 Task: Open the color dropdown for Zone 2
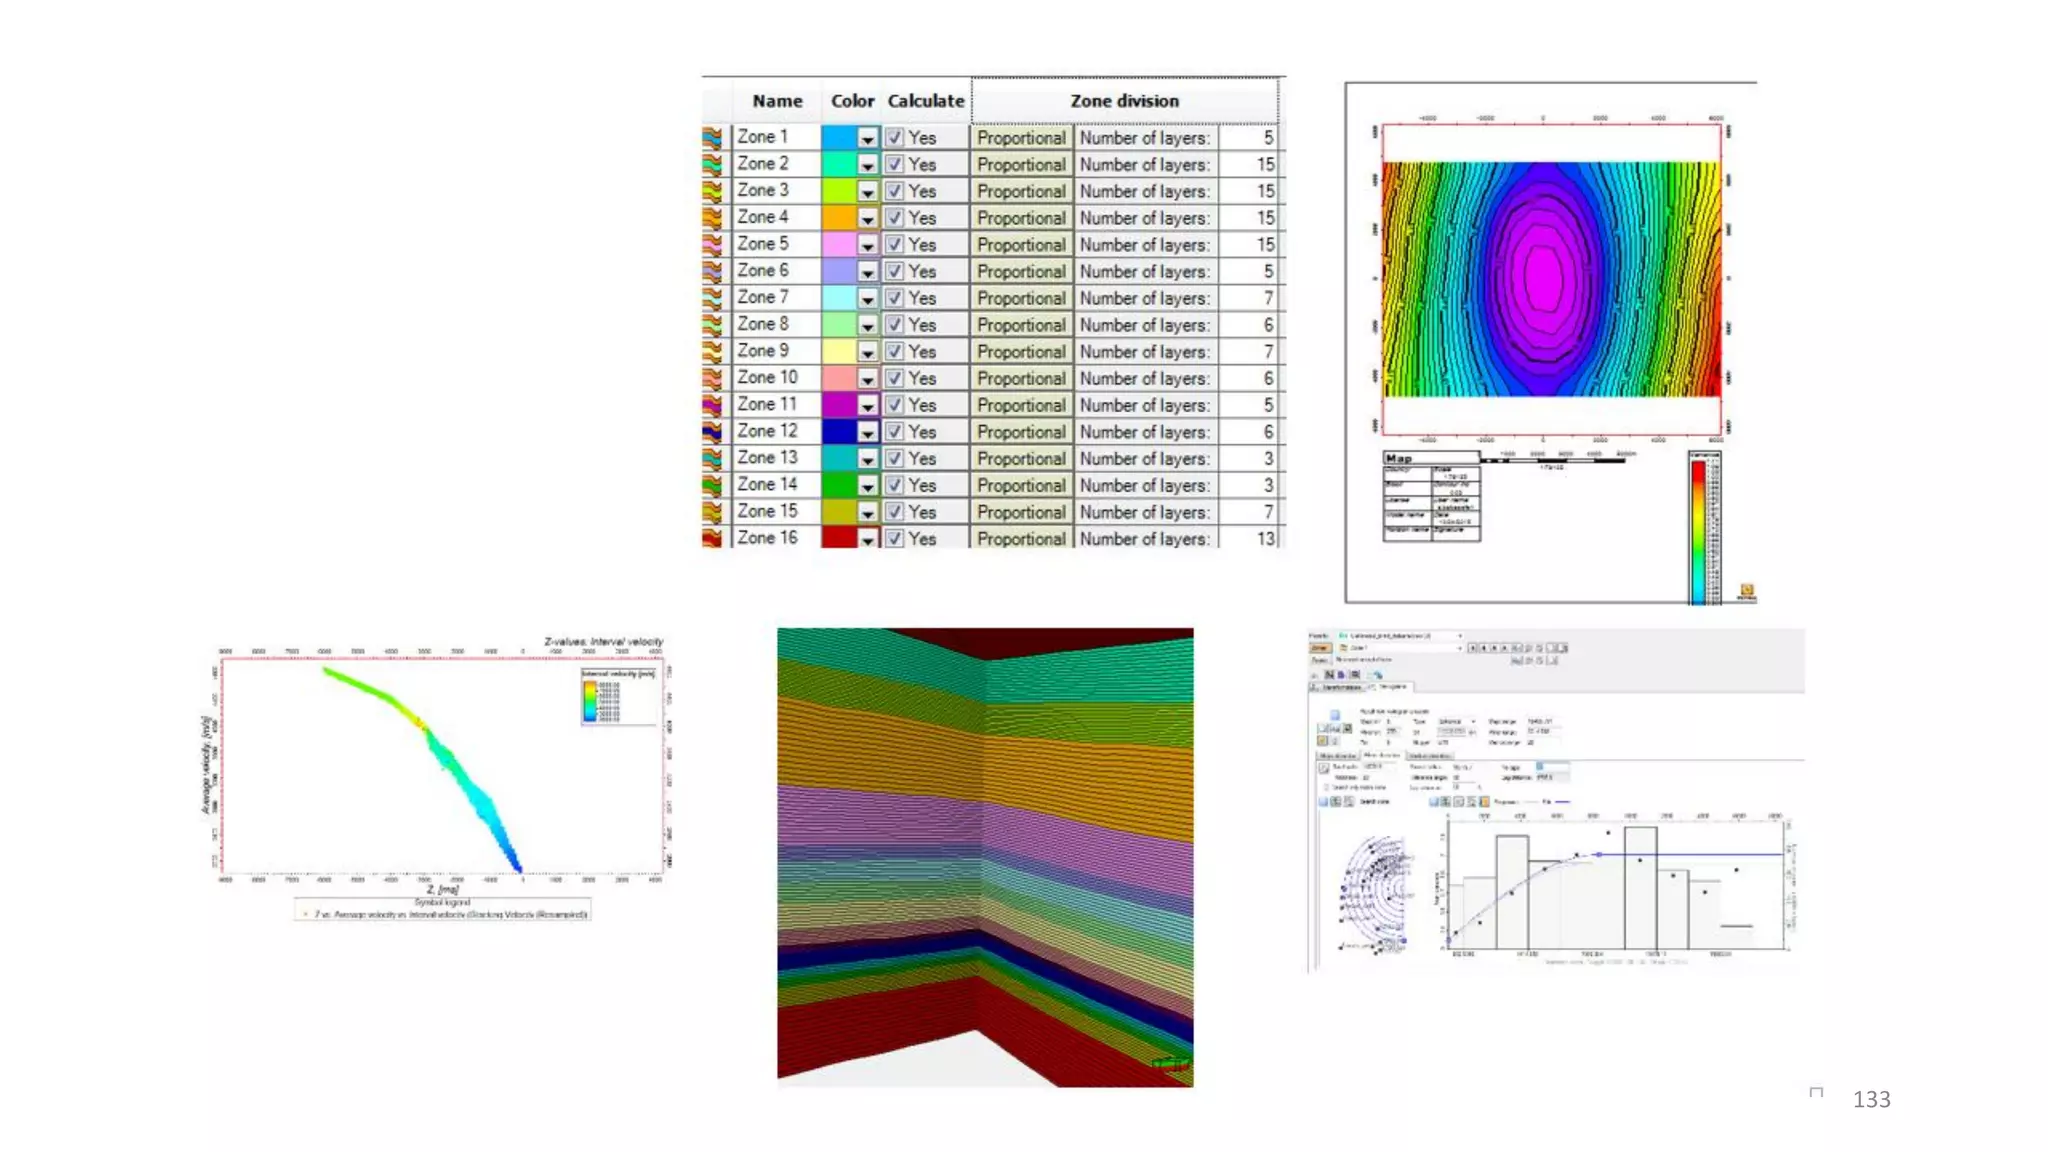pyautogui.click(x=867, y=165)
